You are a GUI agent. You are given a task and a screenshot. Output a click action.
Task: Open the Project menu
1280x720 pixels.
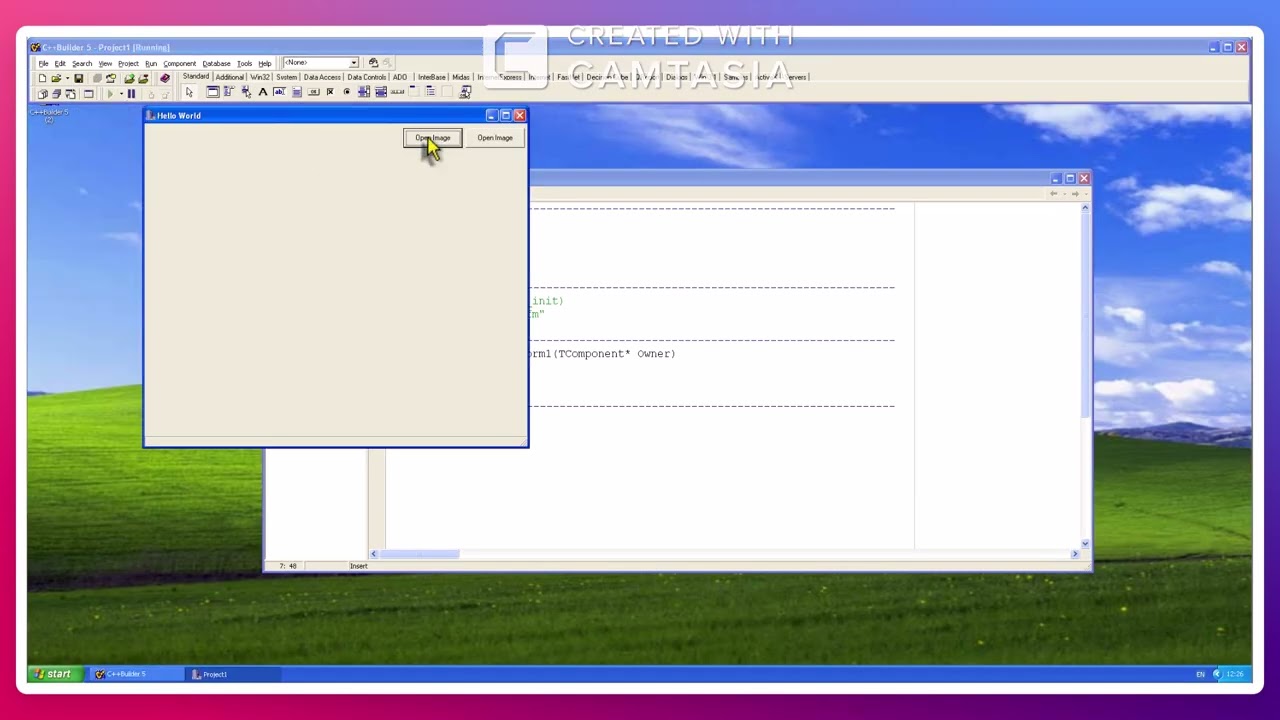pos(128,63)
